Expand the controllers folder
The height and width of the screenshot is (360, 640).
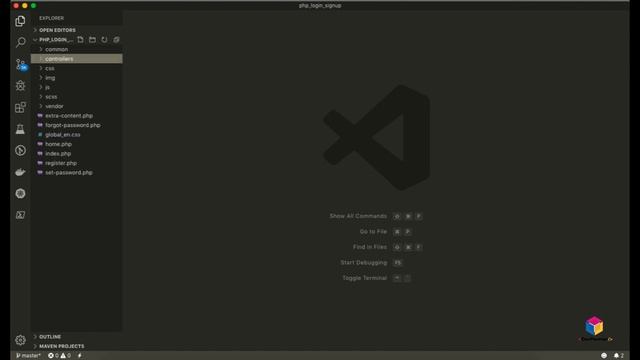pos(77,59)
